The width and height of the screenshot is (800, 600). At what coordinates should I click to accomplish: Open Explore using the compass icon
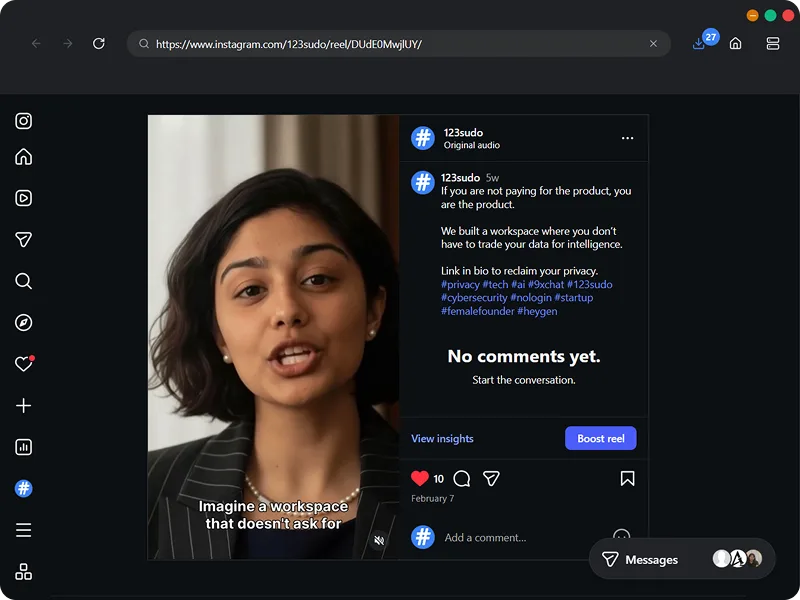point(24,322)
